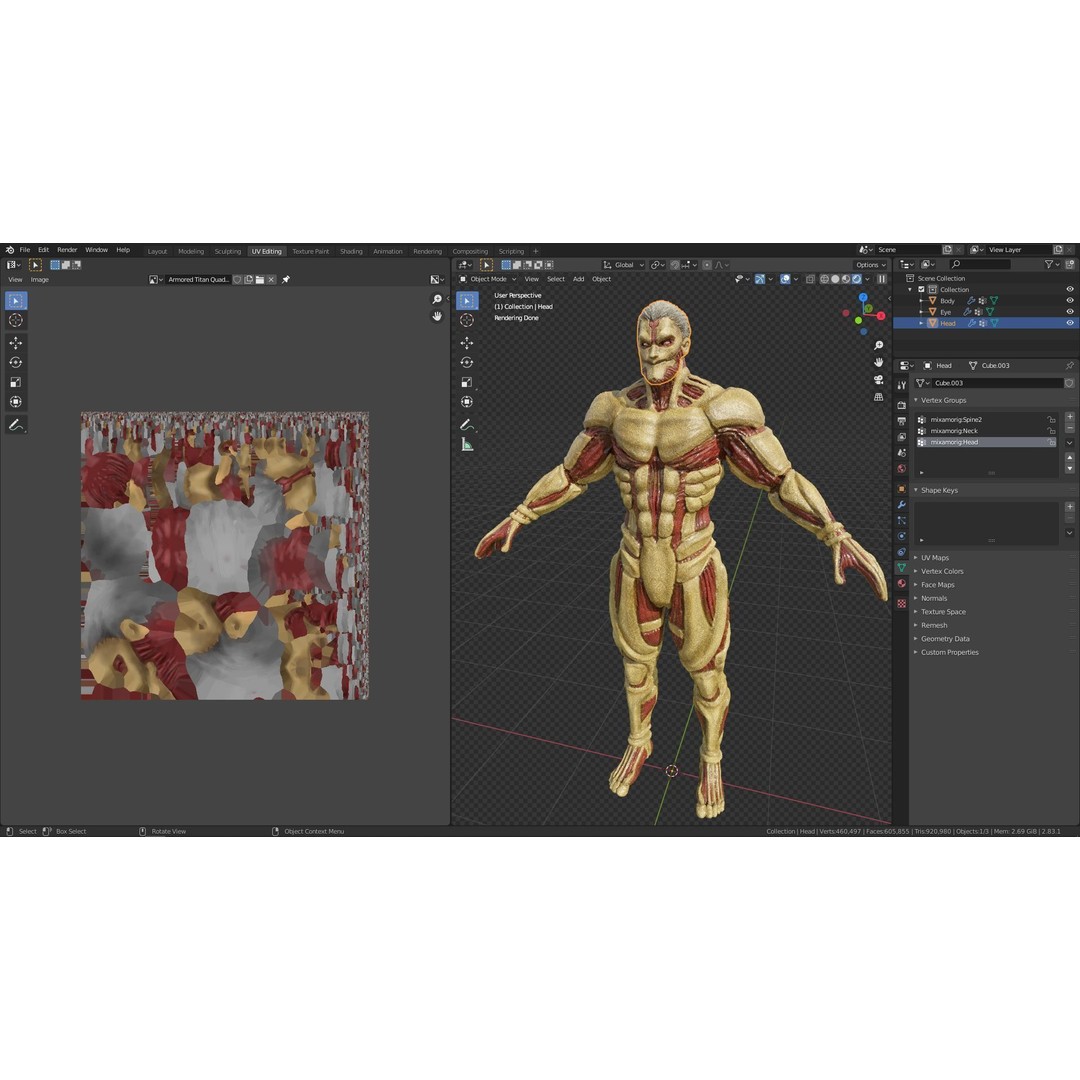Hide the Head object in outliner
This screenshot has width=1080, height=1080.
1070,322
